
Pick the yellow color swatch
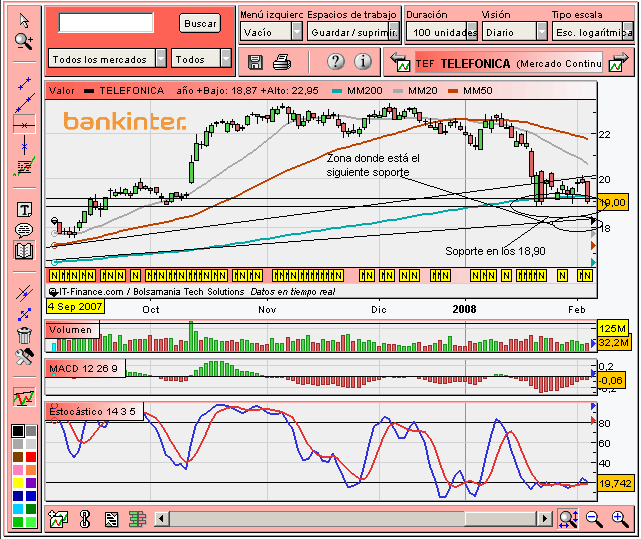[x=18, y=483]
